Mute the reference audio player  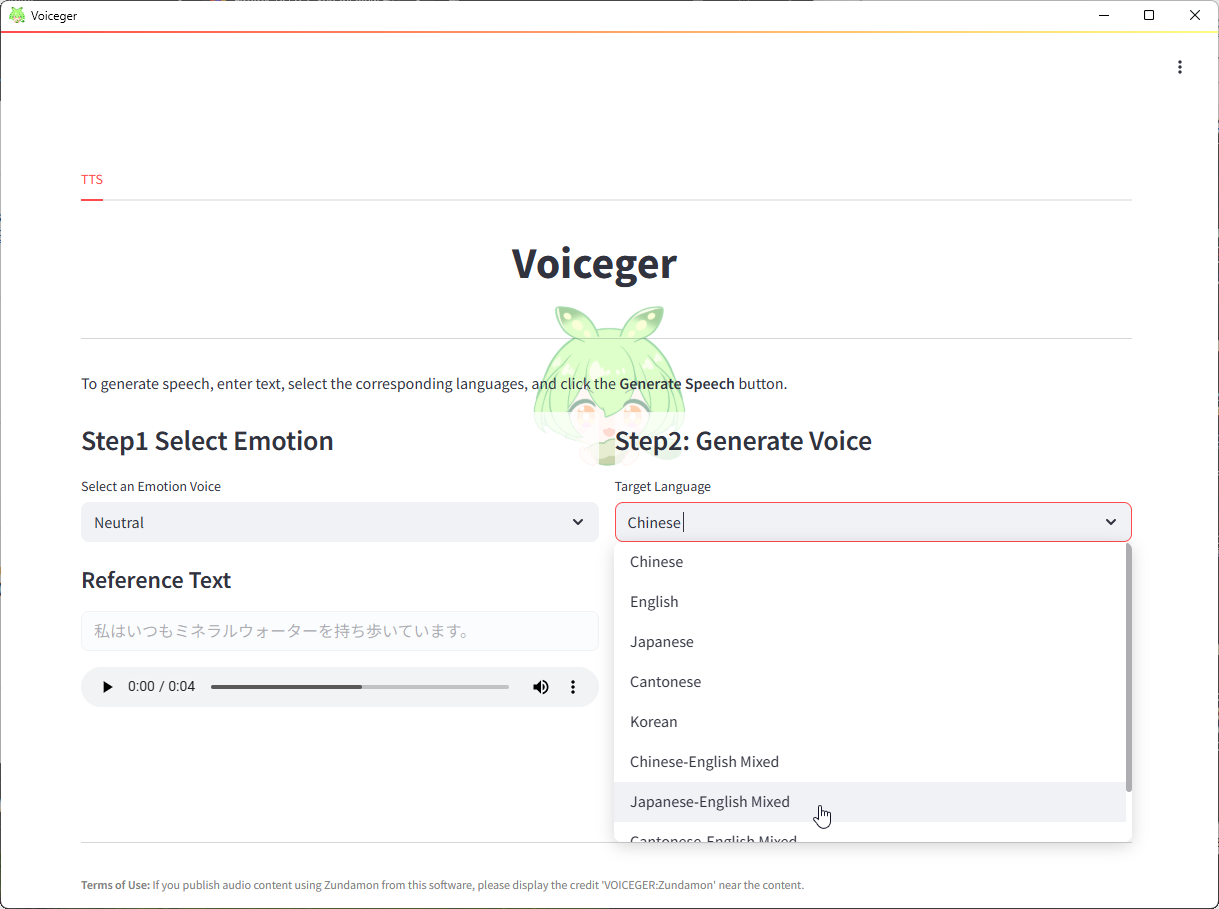[x=541, y=687]
